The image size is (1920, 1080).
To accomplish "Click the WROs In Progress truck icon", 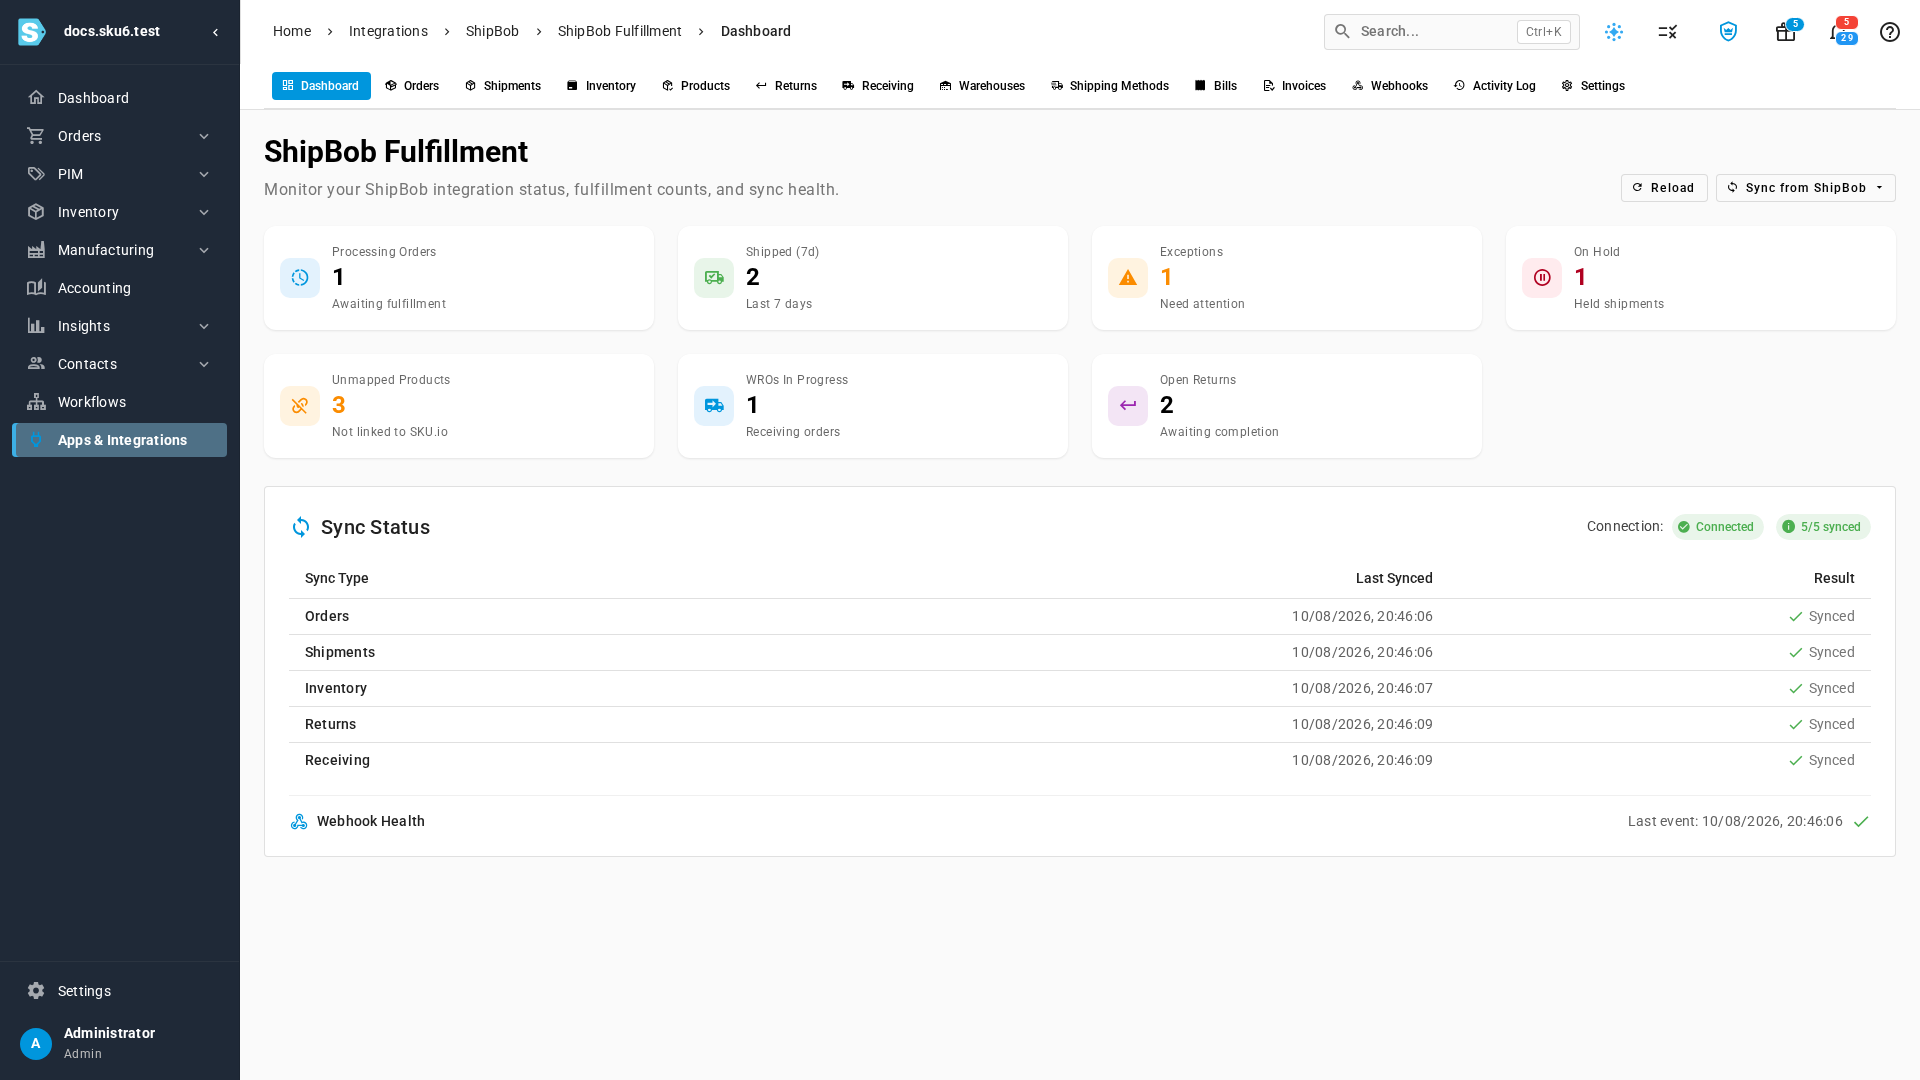I will pyautogui.click(x=714, y=406).
